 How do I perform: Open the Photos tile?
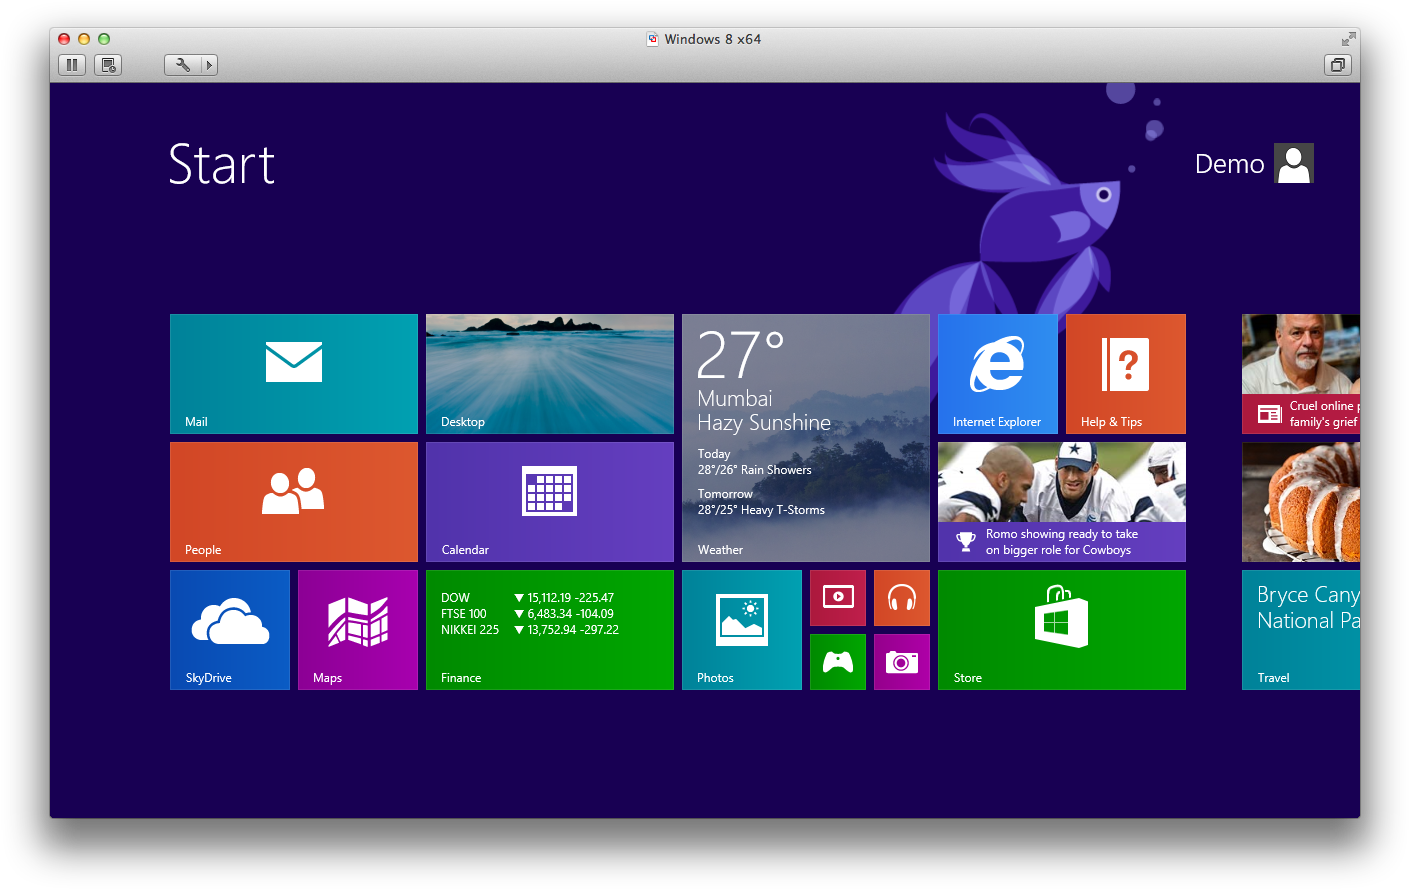point(742,630)
